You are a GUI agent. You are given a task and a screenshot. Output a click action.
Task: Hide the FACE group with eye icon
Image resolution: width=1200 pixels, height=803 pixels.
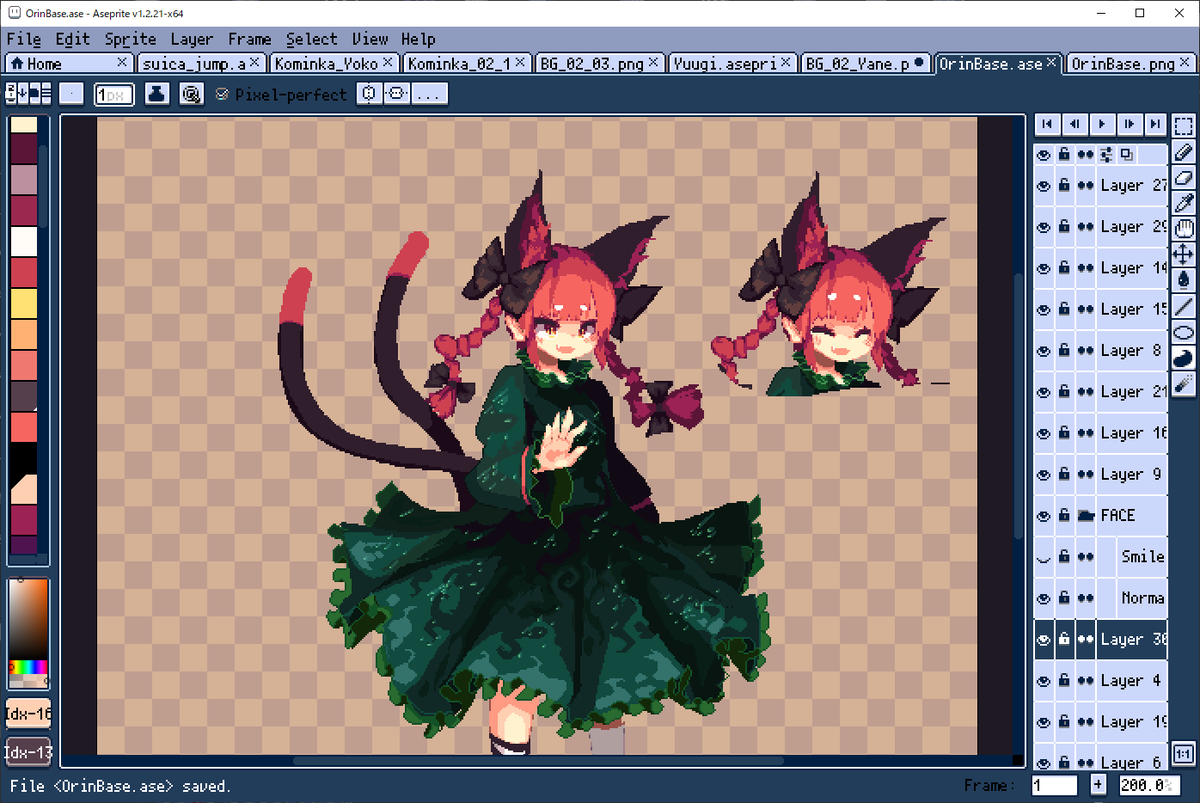click(1044, 515)
